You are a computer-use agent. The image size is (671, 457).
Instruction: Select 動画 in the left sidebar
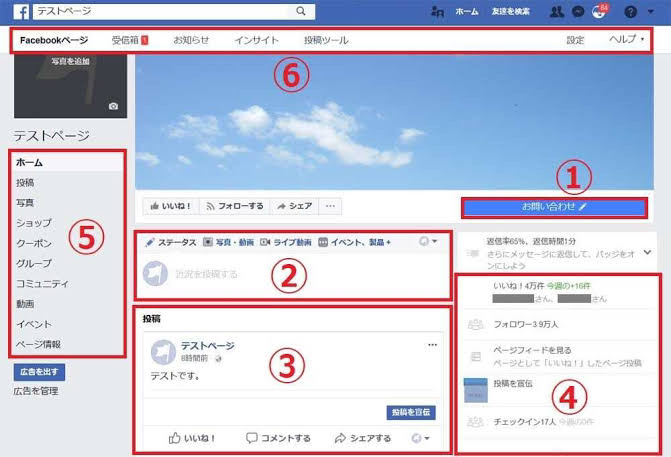pos(25,304)
